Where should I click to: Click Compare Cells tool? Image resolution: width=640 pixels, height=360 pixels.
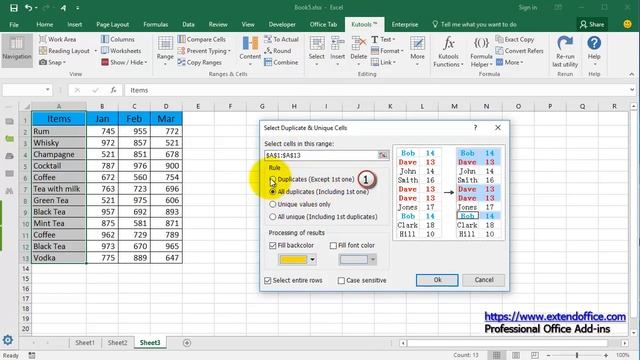(202, 39)
